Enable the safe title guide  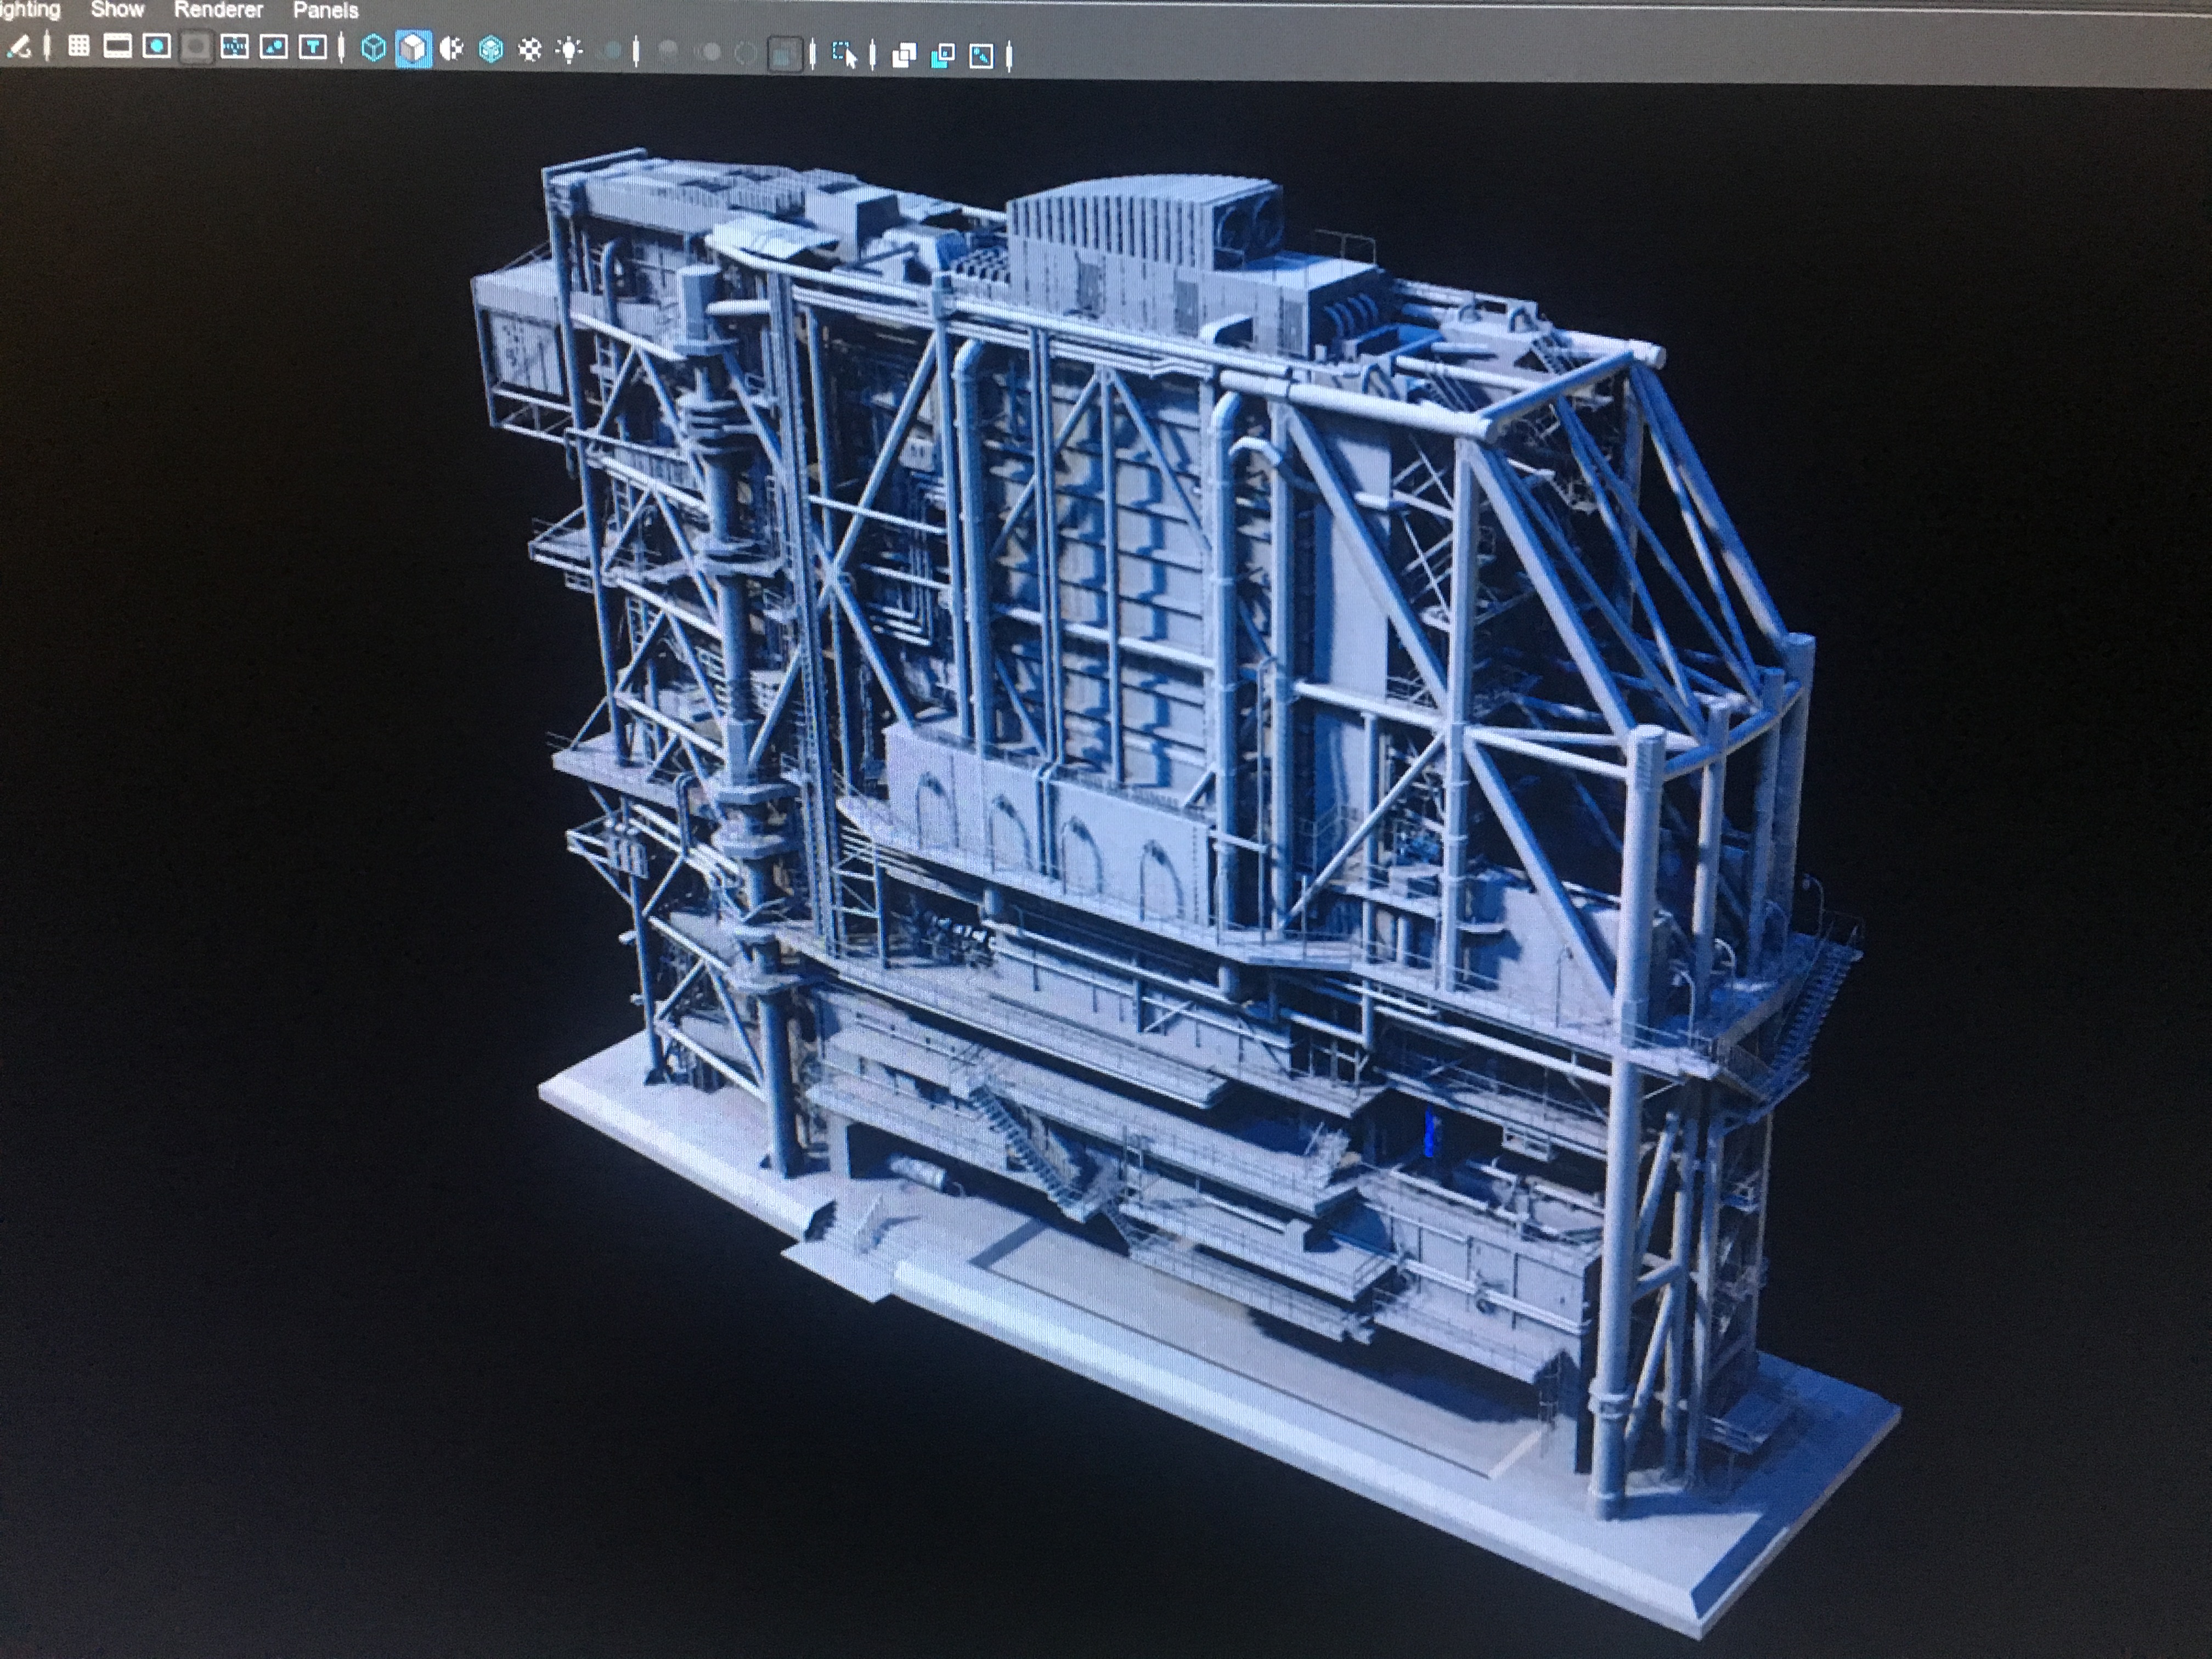pyautogui.click(x=313, y=47)
